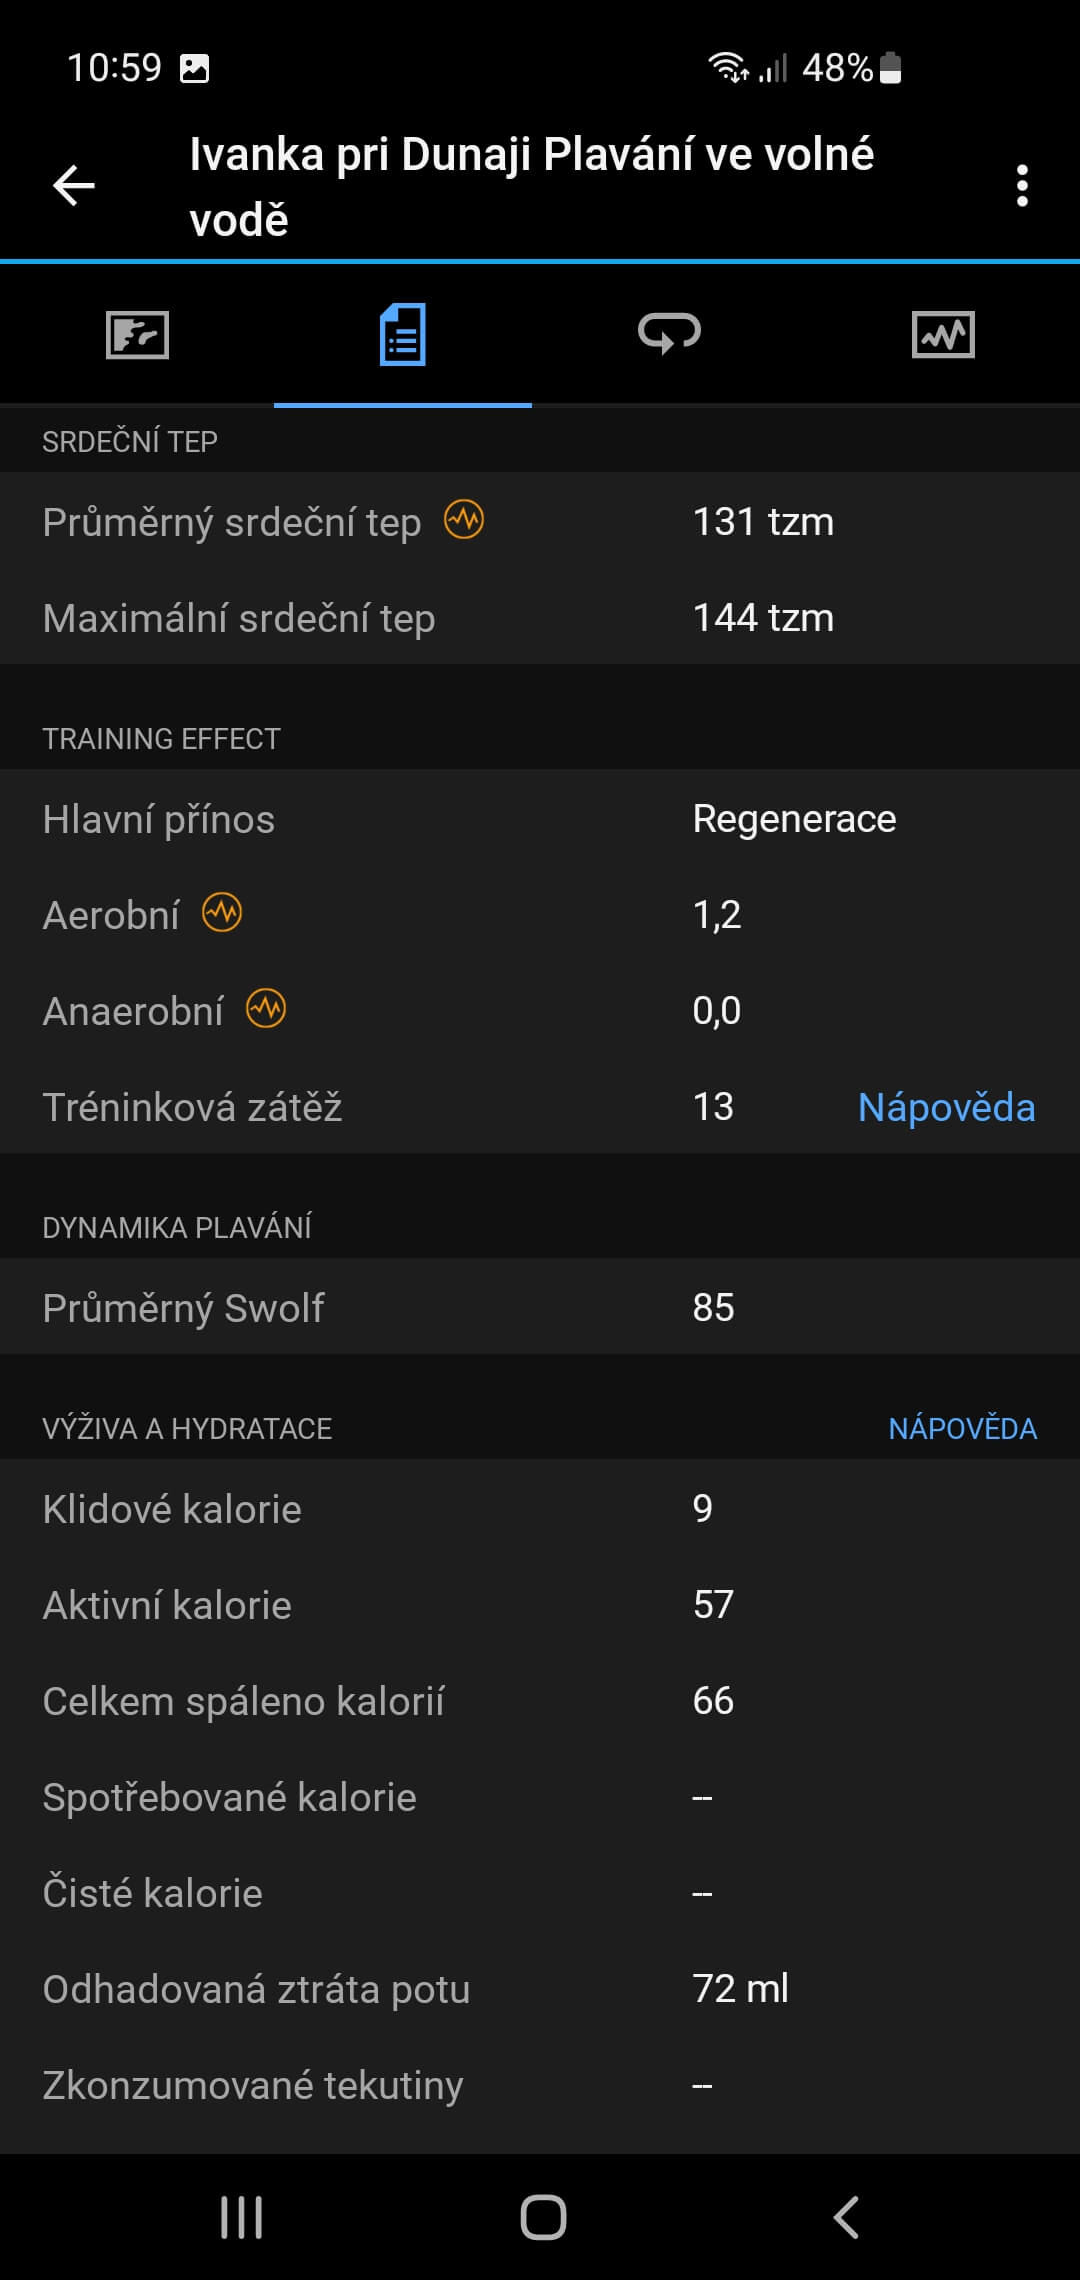Open NÁPOVĚDA for Výživa a hydratace
This screenshot has width=1080, height=2280.
point(962,1428)
